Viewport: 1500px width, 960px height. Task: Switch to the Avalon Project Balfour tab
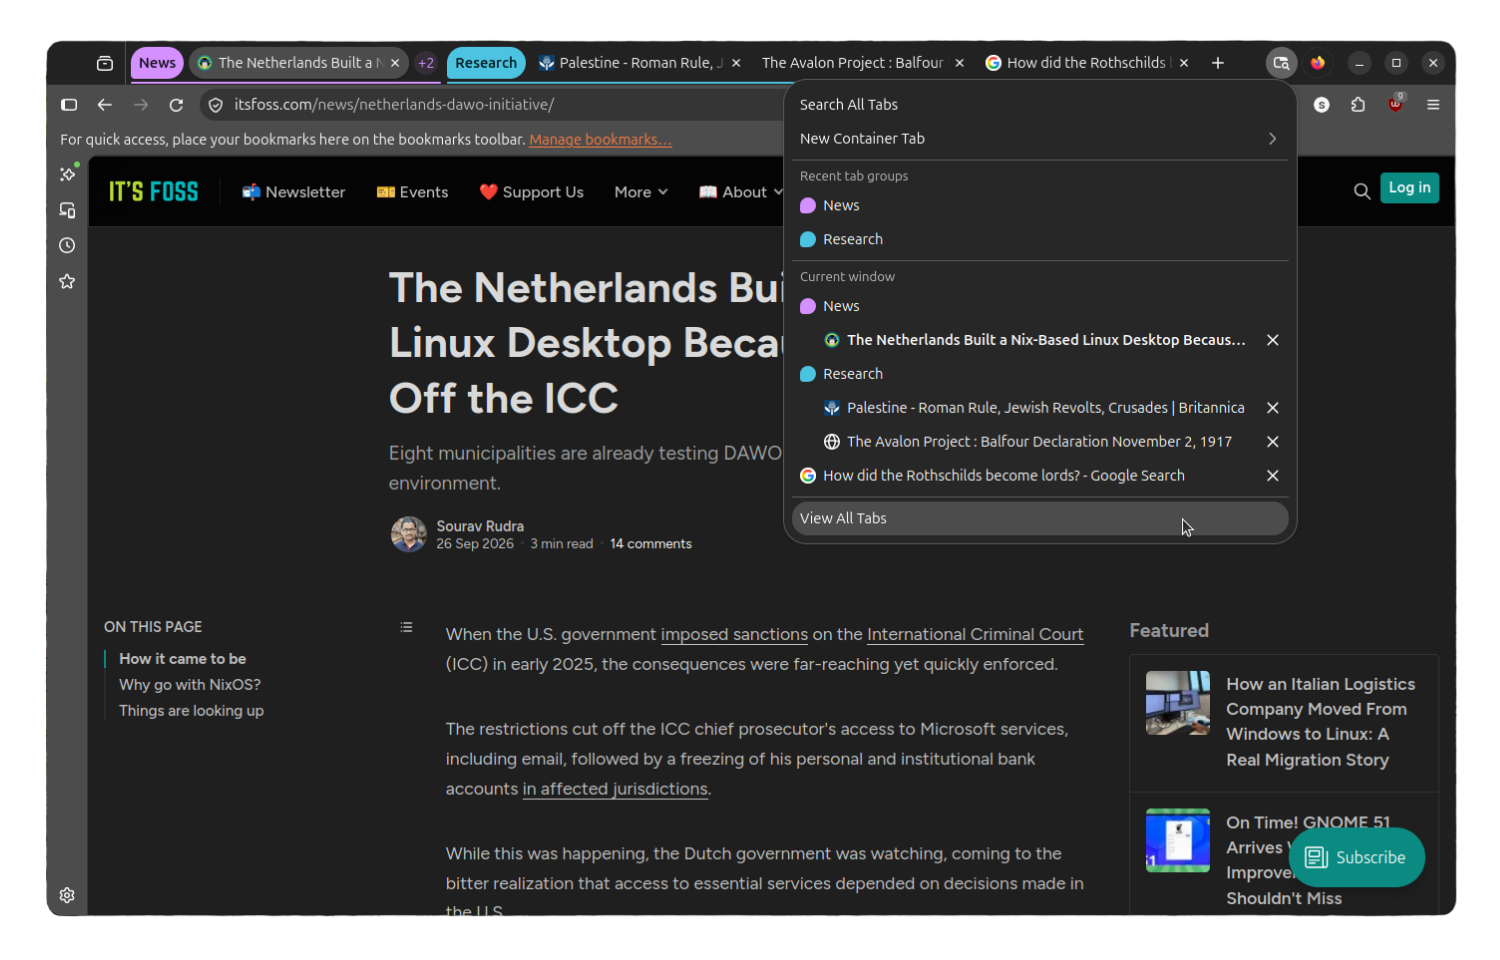(x=852, y=63)
